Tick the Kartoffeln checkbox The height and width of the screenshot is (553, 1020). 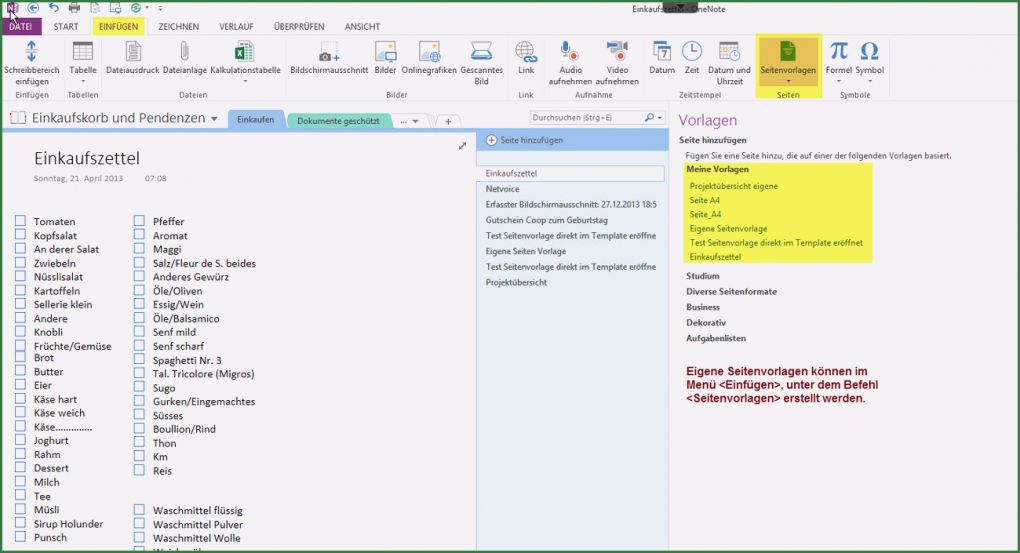[21, 290]
